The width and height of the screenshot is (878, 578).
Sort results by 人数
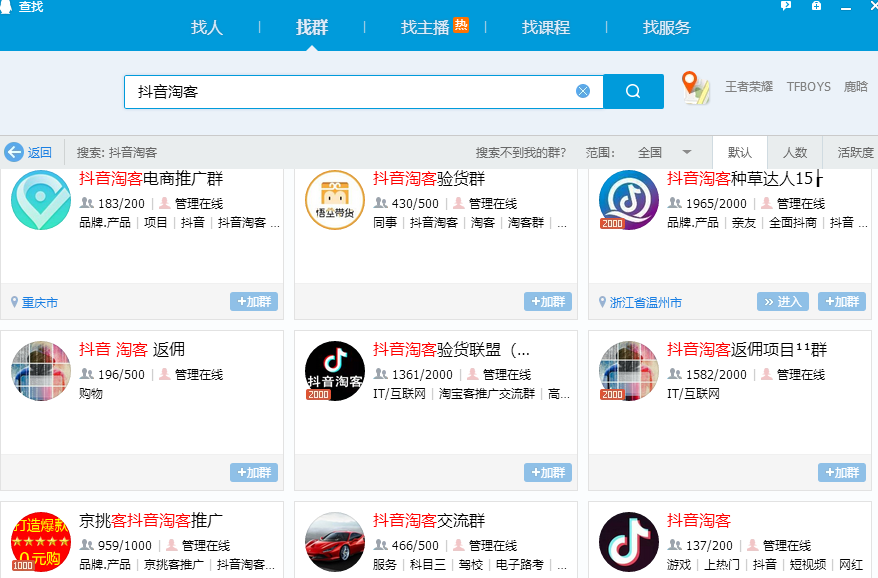pos(795,152)
